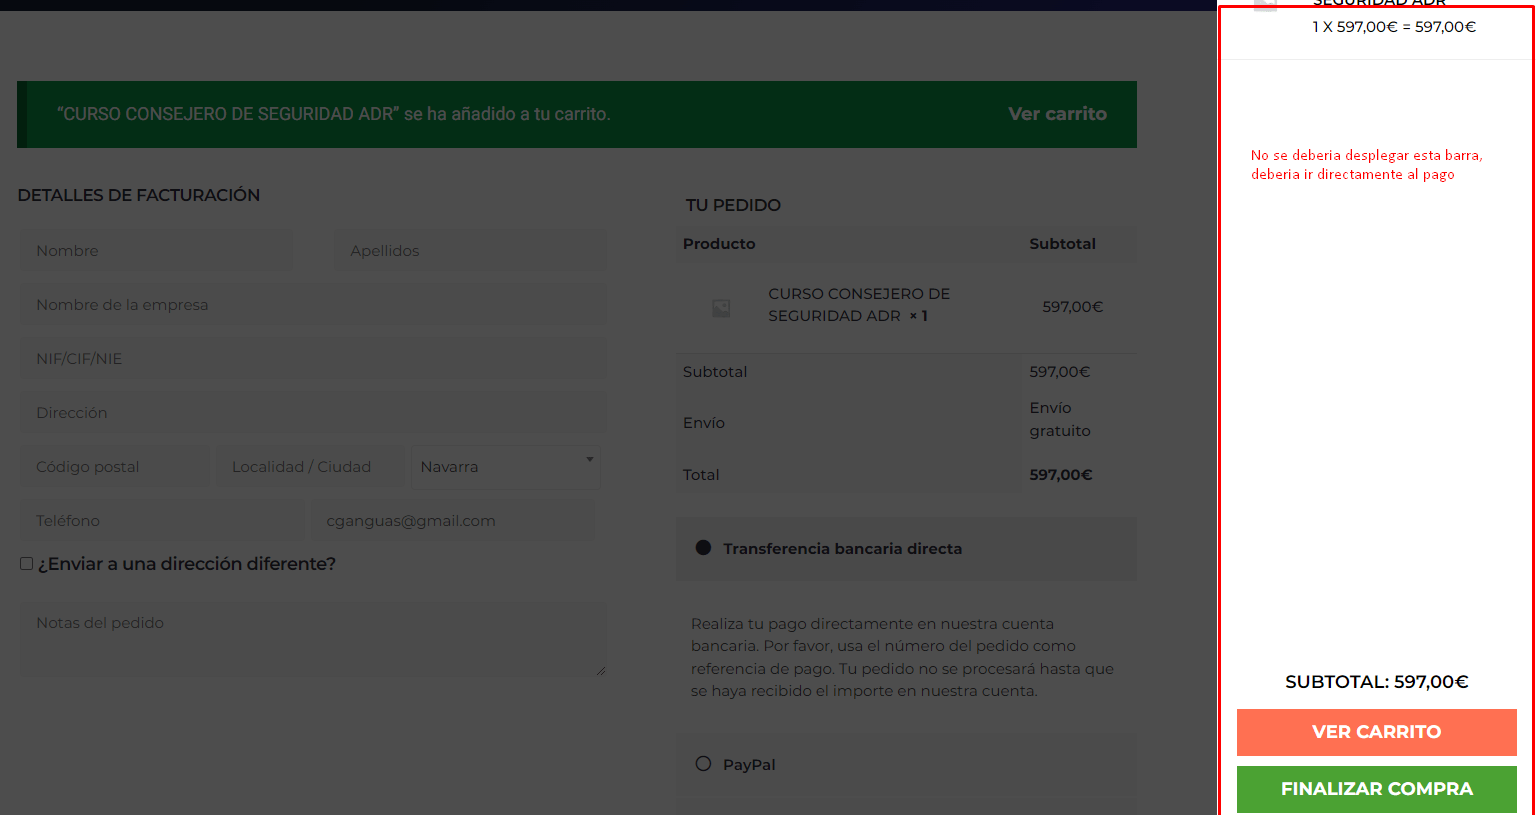
Task: Select Transferencia bancaria directa radio button
Action: coord(703,548)
